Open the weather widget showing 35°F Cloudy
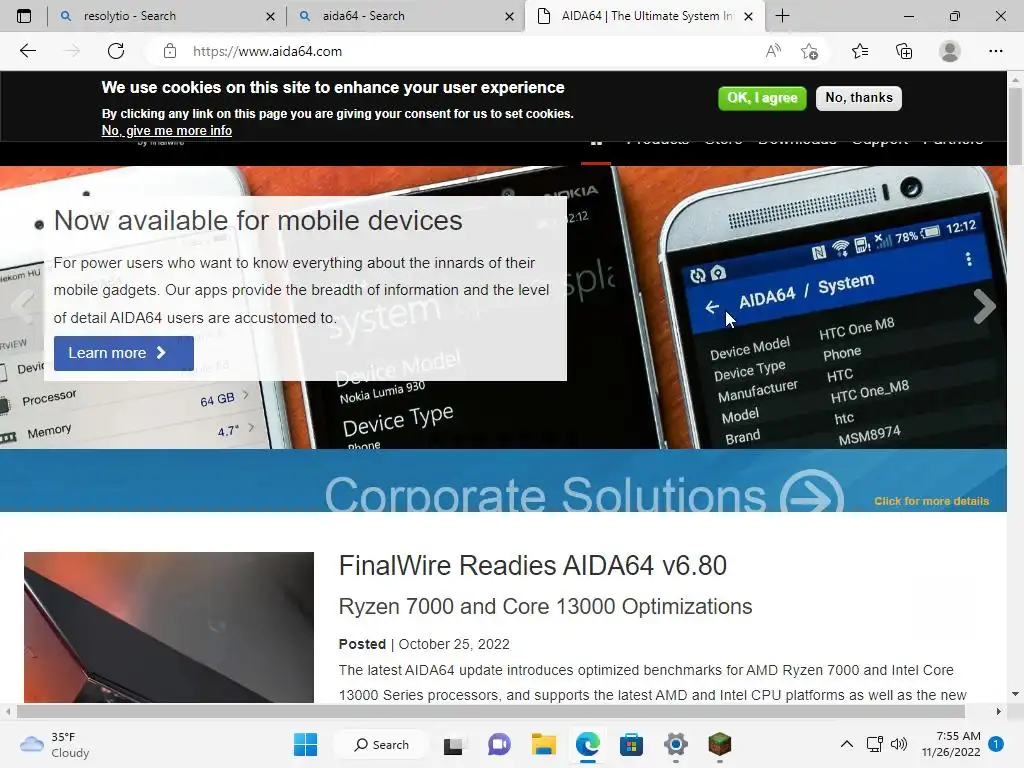1024x768 pixels. pos(54,744)
